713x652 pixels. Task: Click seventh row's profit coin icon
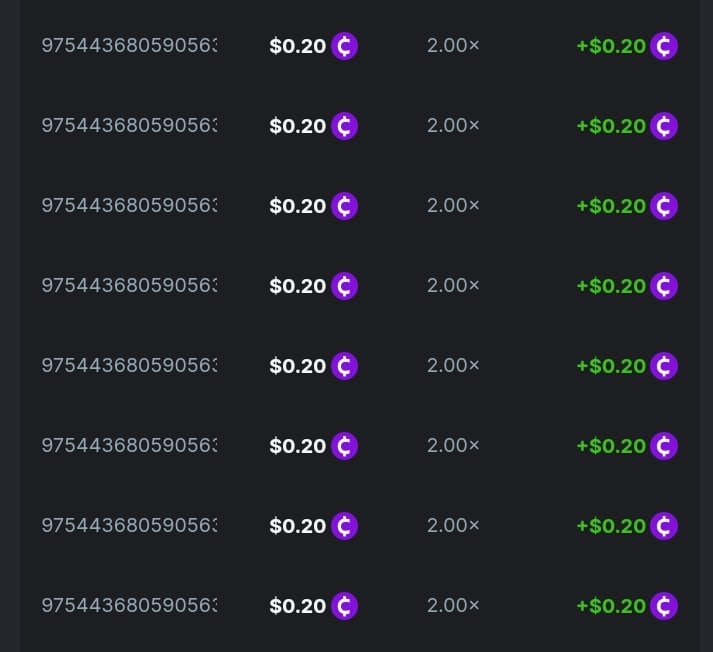[x=663, y=526]
